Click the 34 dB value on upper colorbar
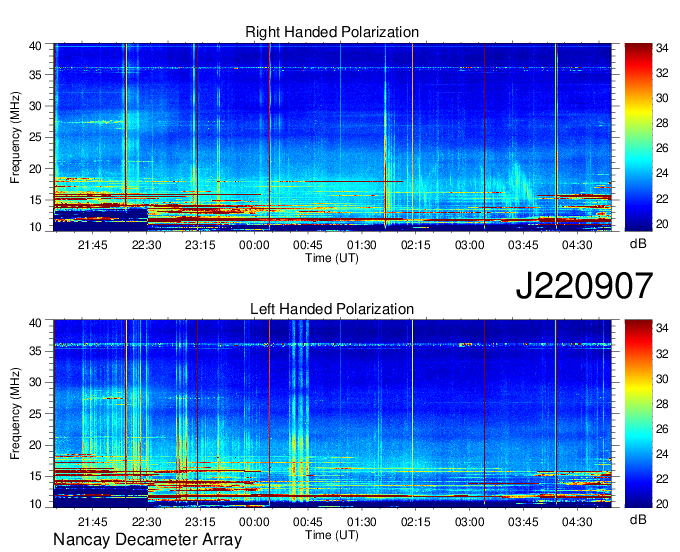 pyautogui.click(x=662, y=49)
